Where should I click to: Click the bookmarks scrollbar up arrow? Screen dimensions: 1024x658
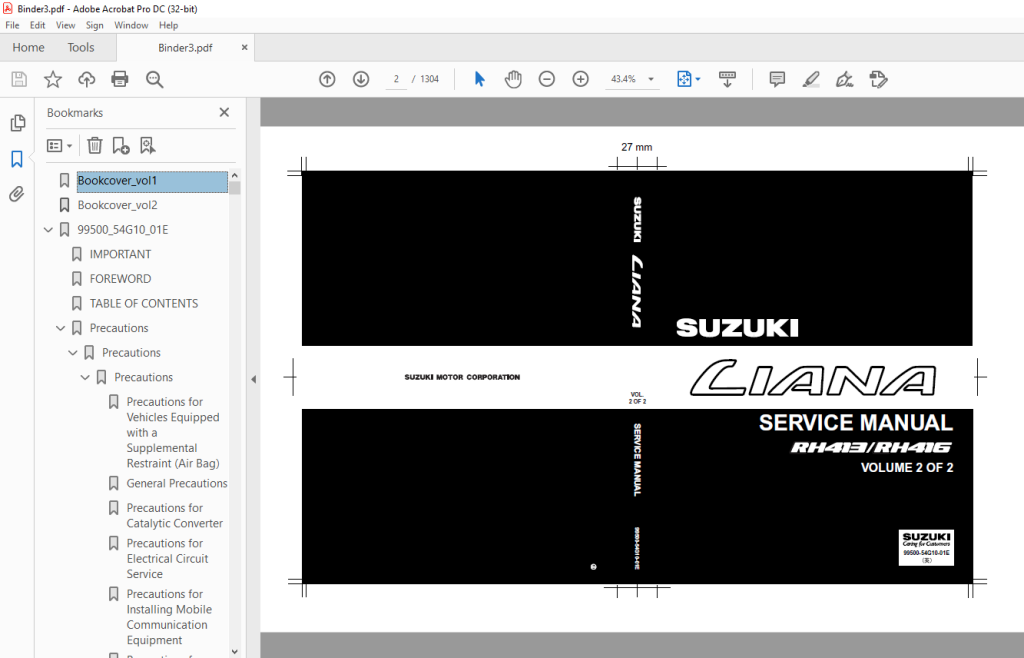[234, 175]
